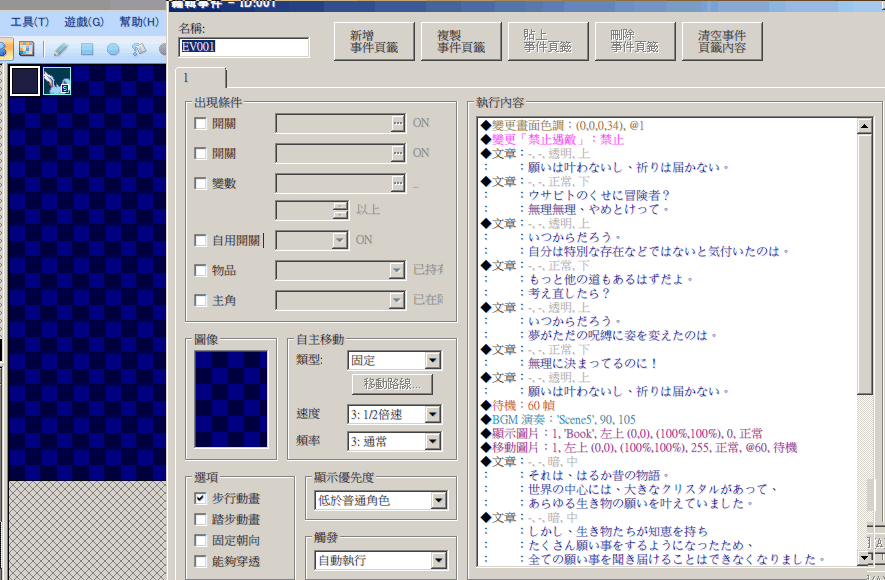Open the 遊戲(G) menu
885x580 pixels.
(x=84, y=22)
